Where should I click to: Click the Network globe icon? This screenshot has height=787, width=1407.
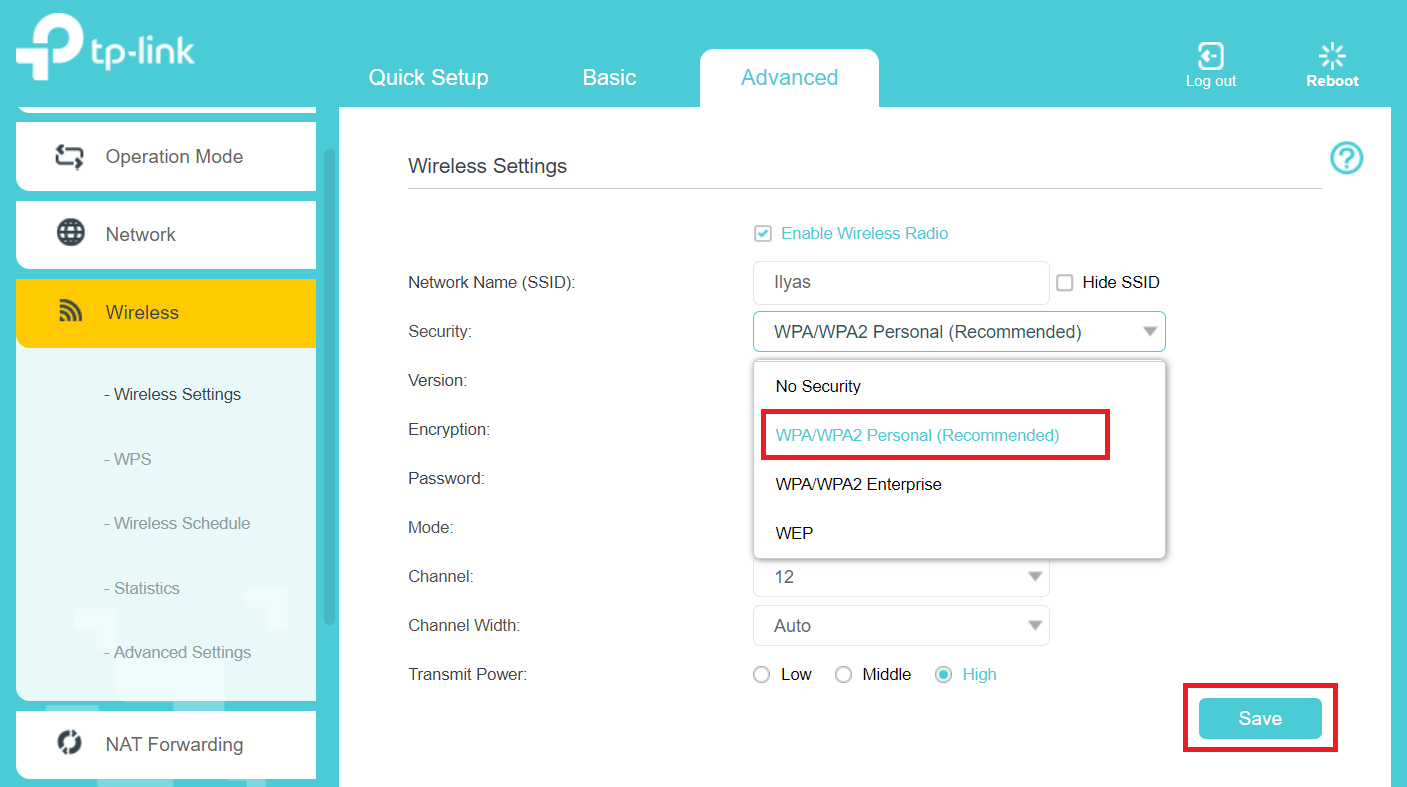point(70,234)
